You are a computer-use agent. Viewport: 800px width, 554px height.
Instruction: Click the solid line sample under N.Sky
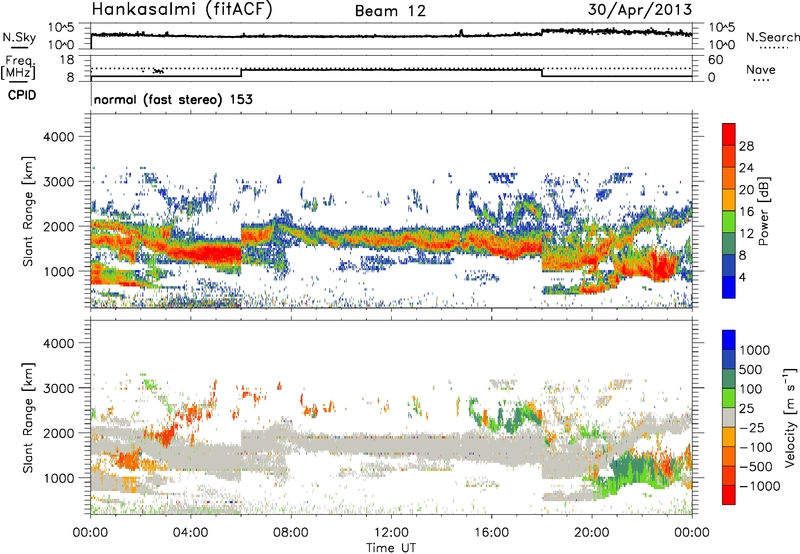[x=19, y=47]
